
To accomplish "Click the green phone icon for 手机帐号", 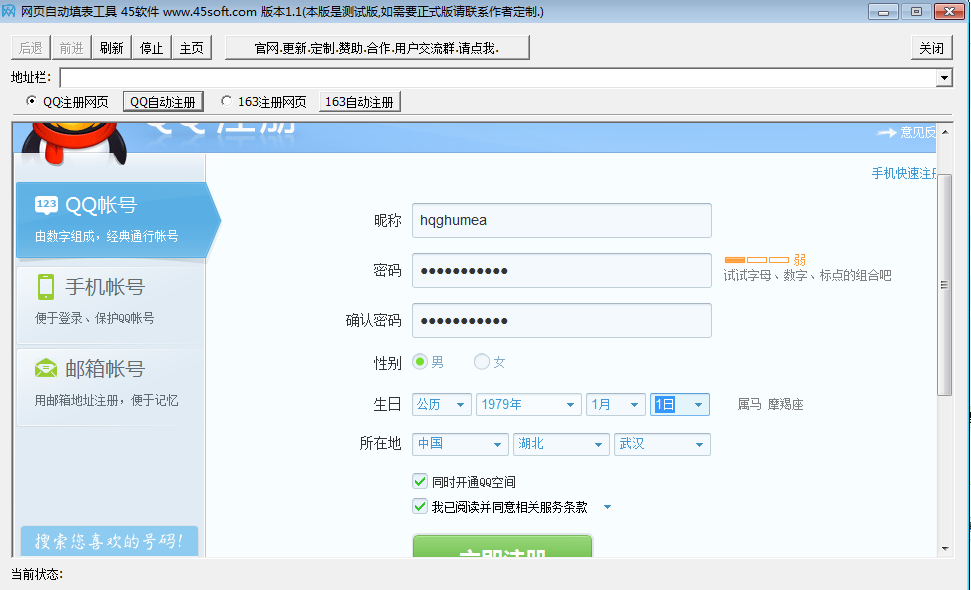I will coord(46,287).
